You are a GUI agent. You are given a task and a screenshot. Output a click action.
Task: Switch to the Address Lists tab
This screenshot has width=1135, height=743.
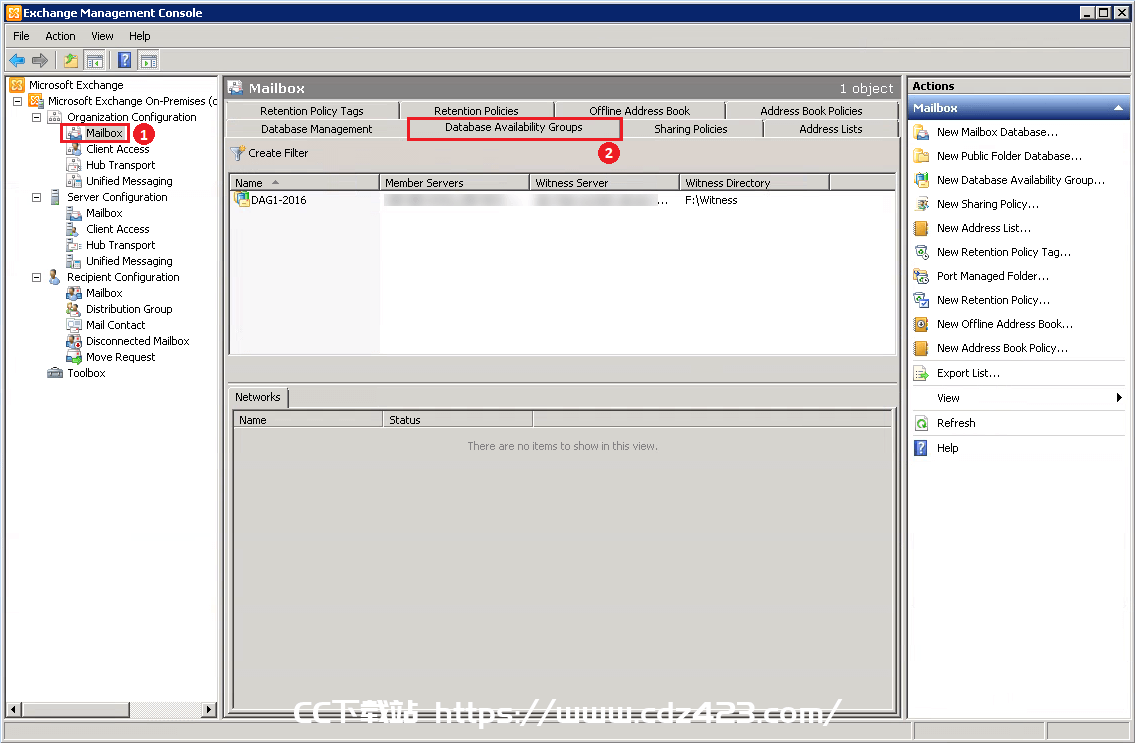coord(831,129)
